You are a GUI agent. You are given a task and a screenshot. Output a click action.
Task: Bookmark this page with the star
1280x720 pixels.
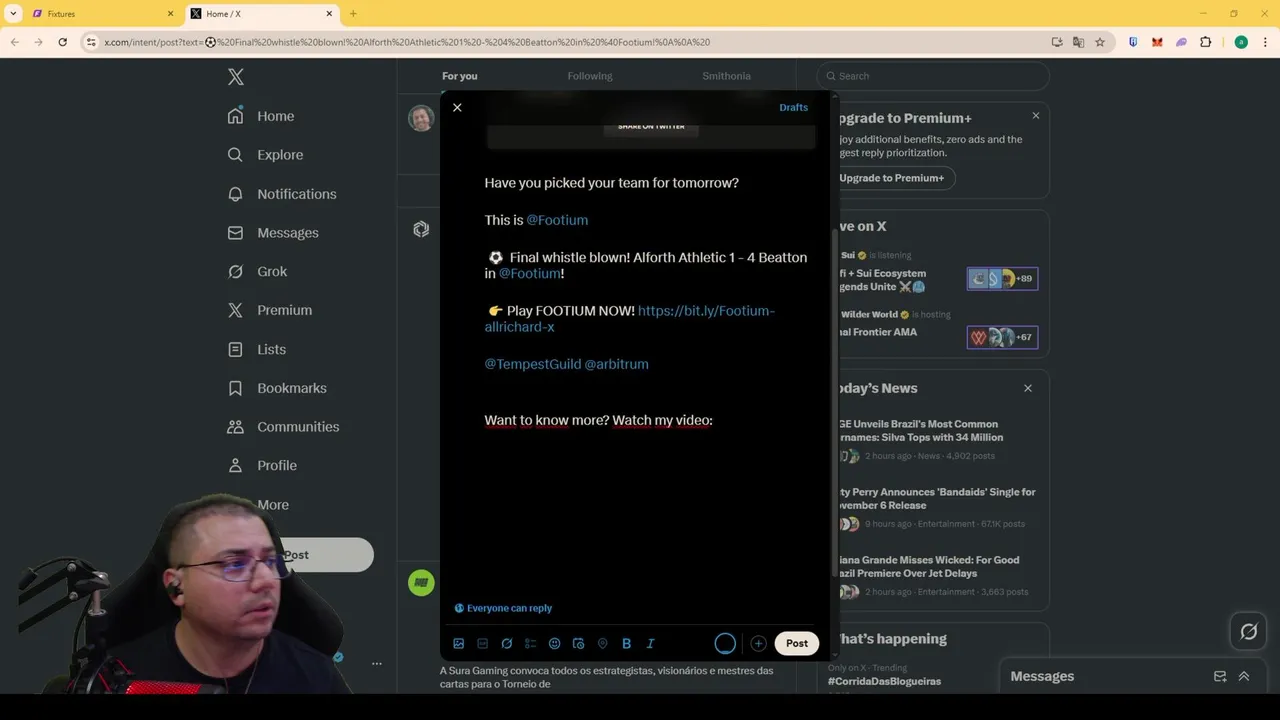click(x=1100, y=42)
